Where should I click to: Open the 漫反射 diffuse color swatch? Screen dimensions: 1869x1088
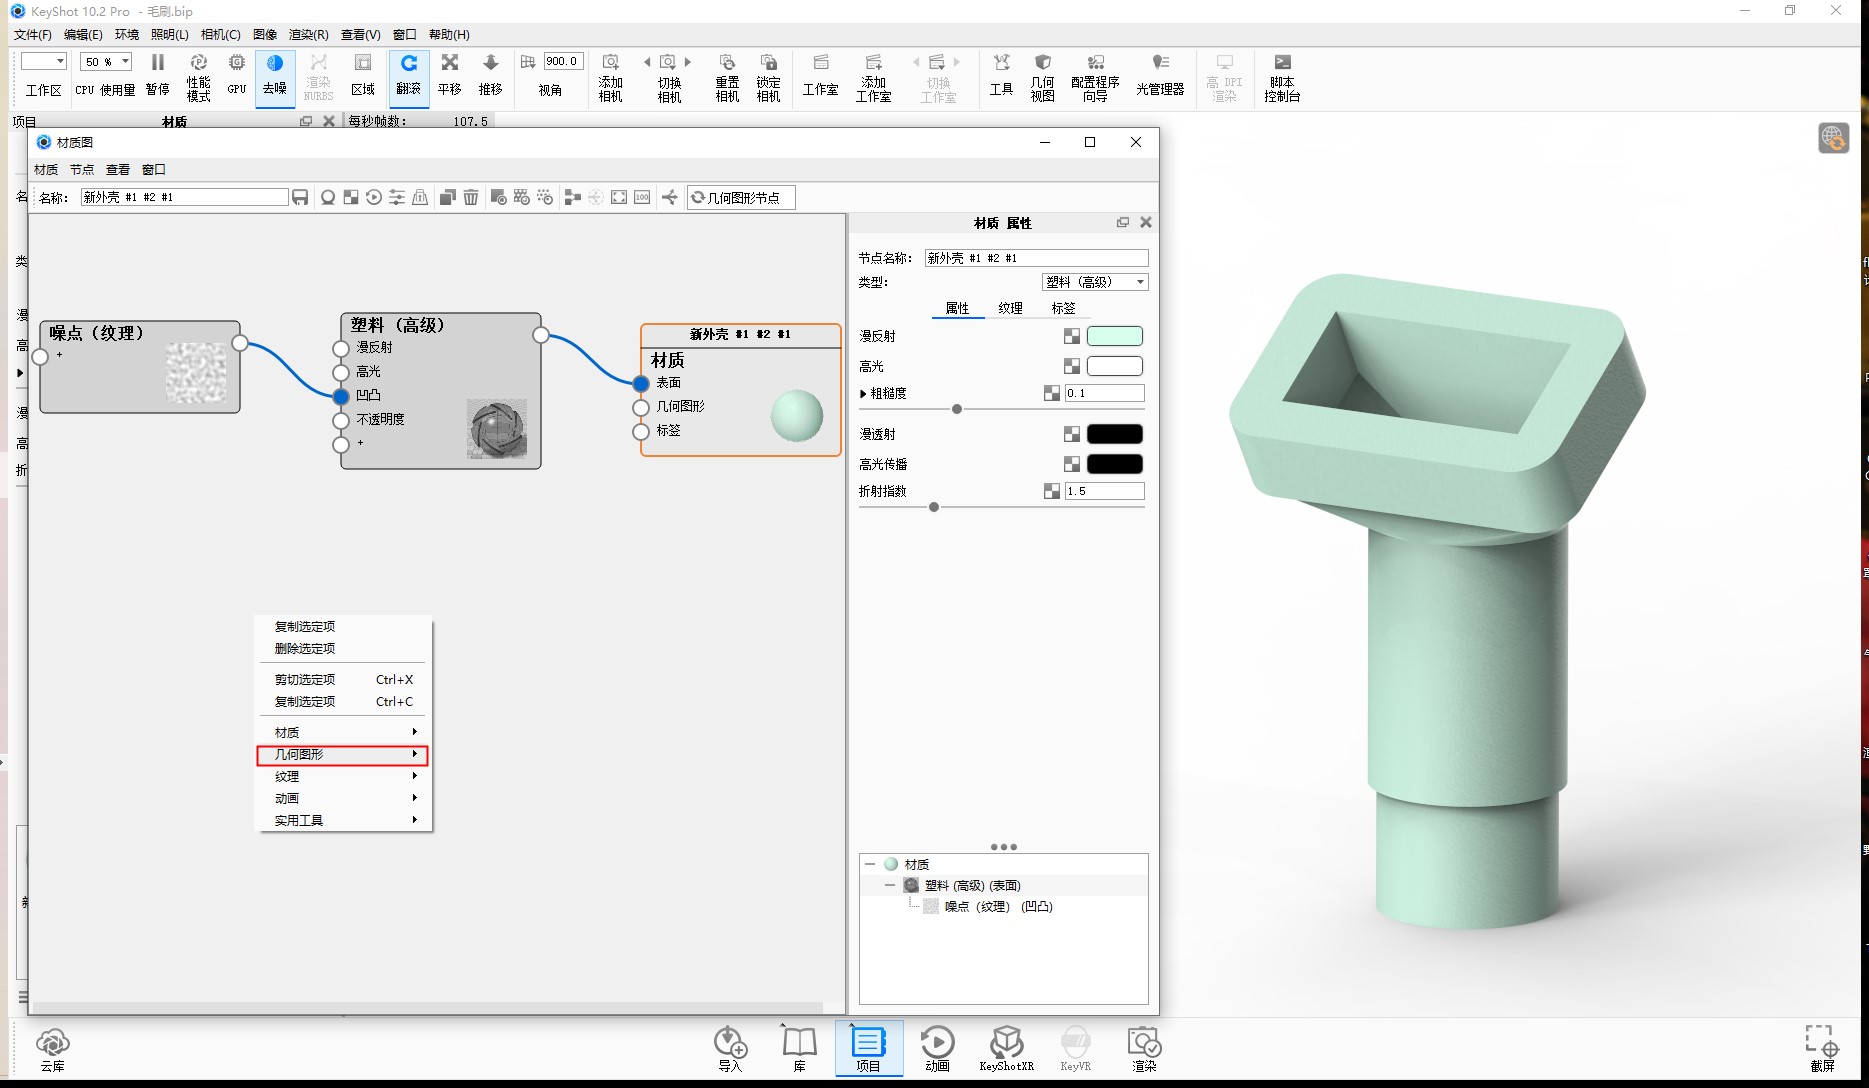(x=1114, y=336)
